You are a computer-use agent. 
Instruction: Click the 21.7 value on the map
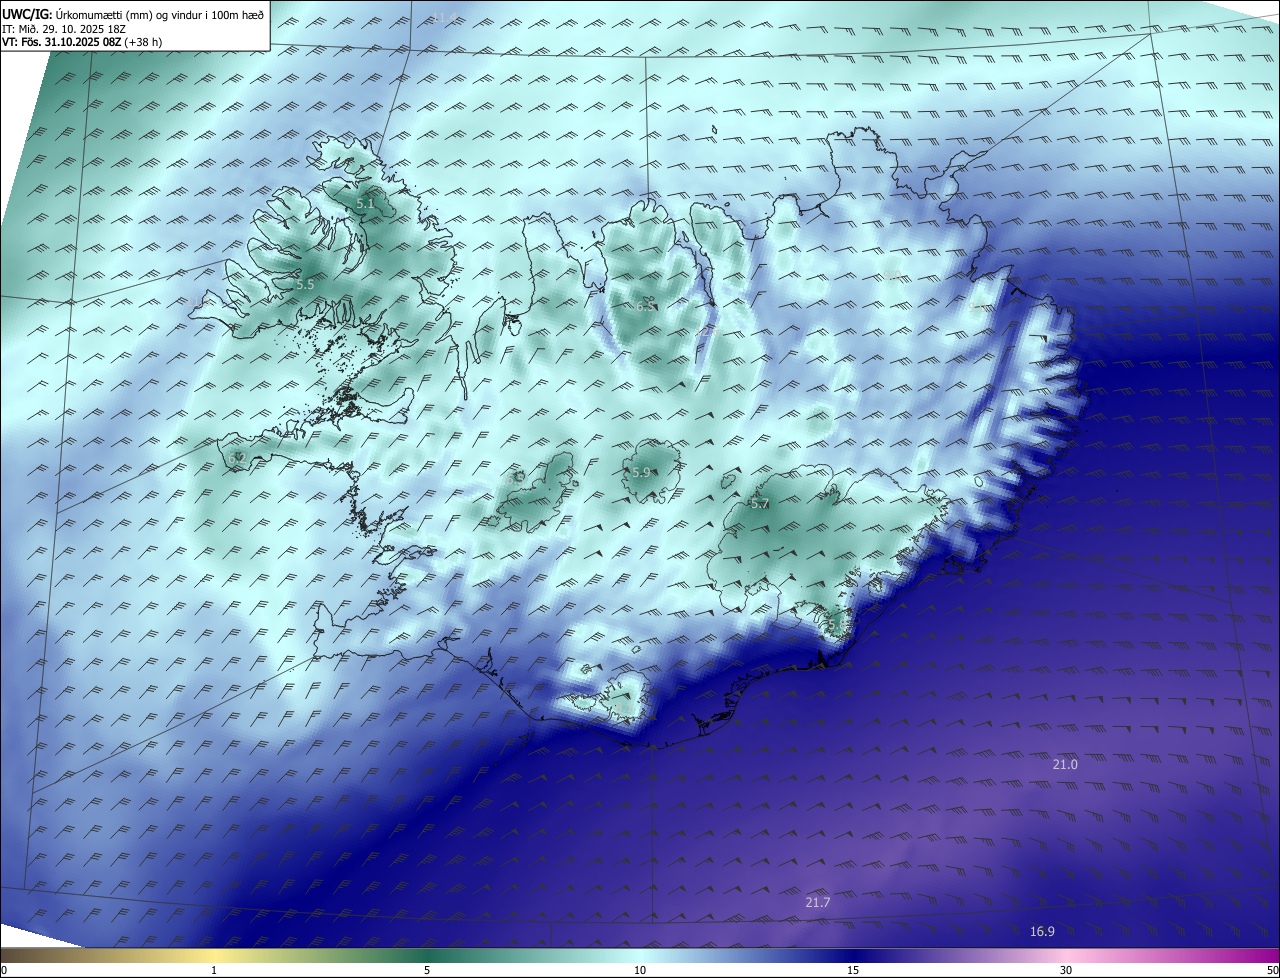[x=817, y=902]
